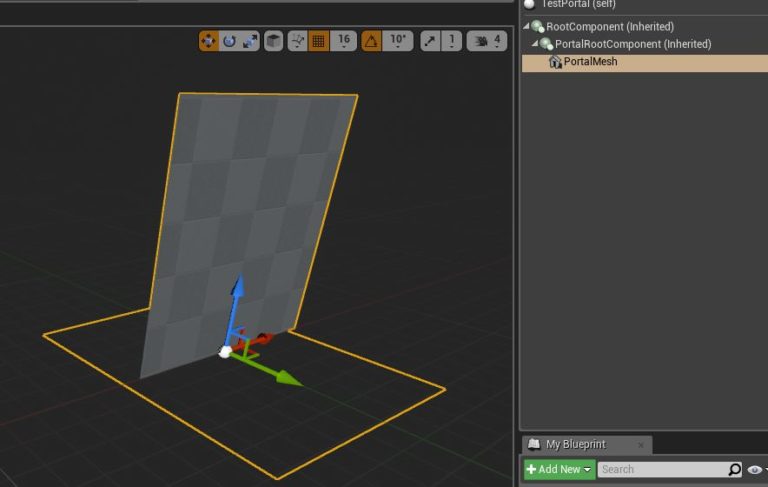
Task: Open rotation snap angle dropdown showing 10°
Action: (x=398, y=41)
